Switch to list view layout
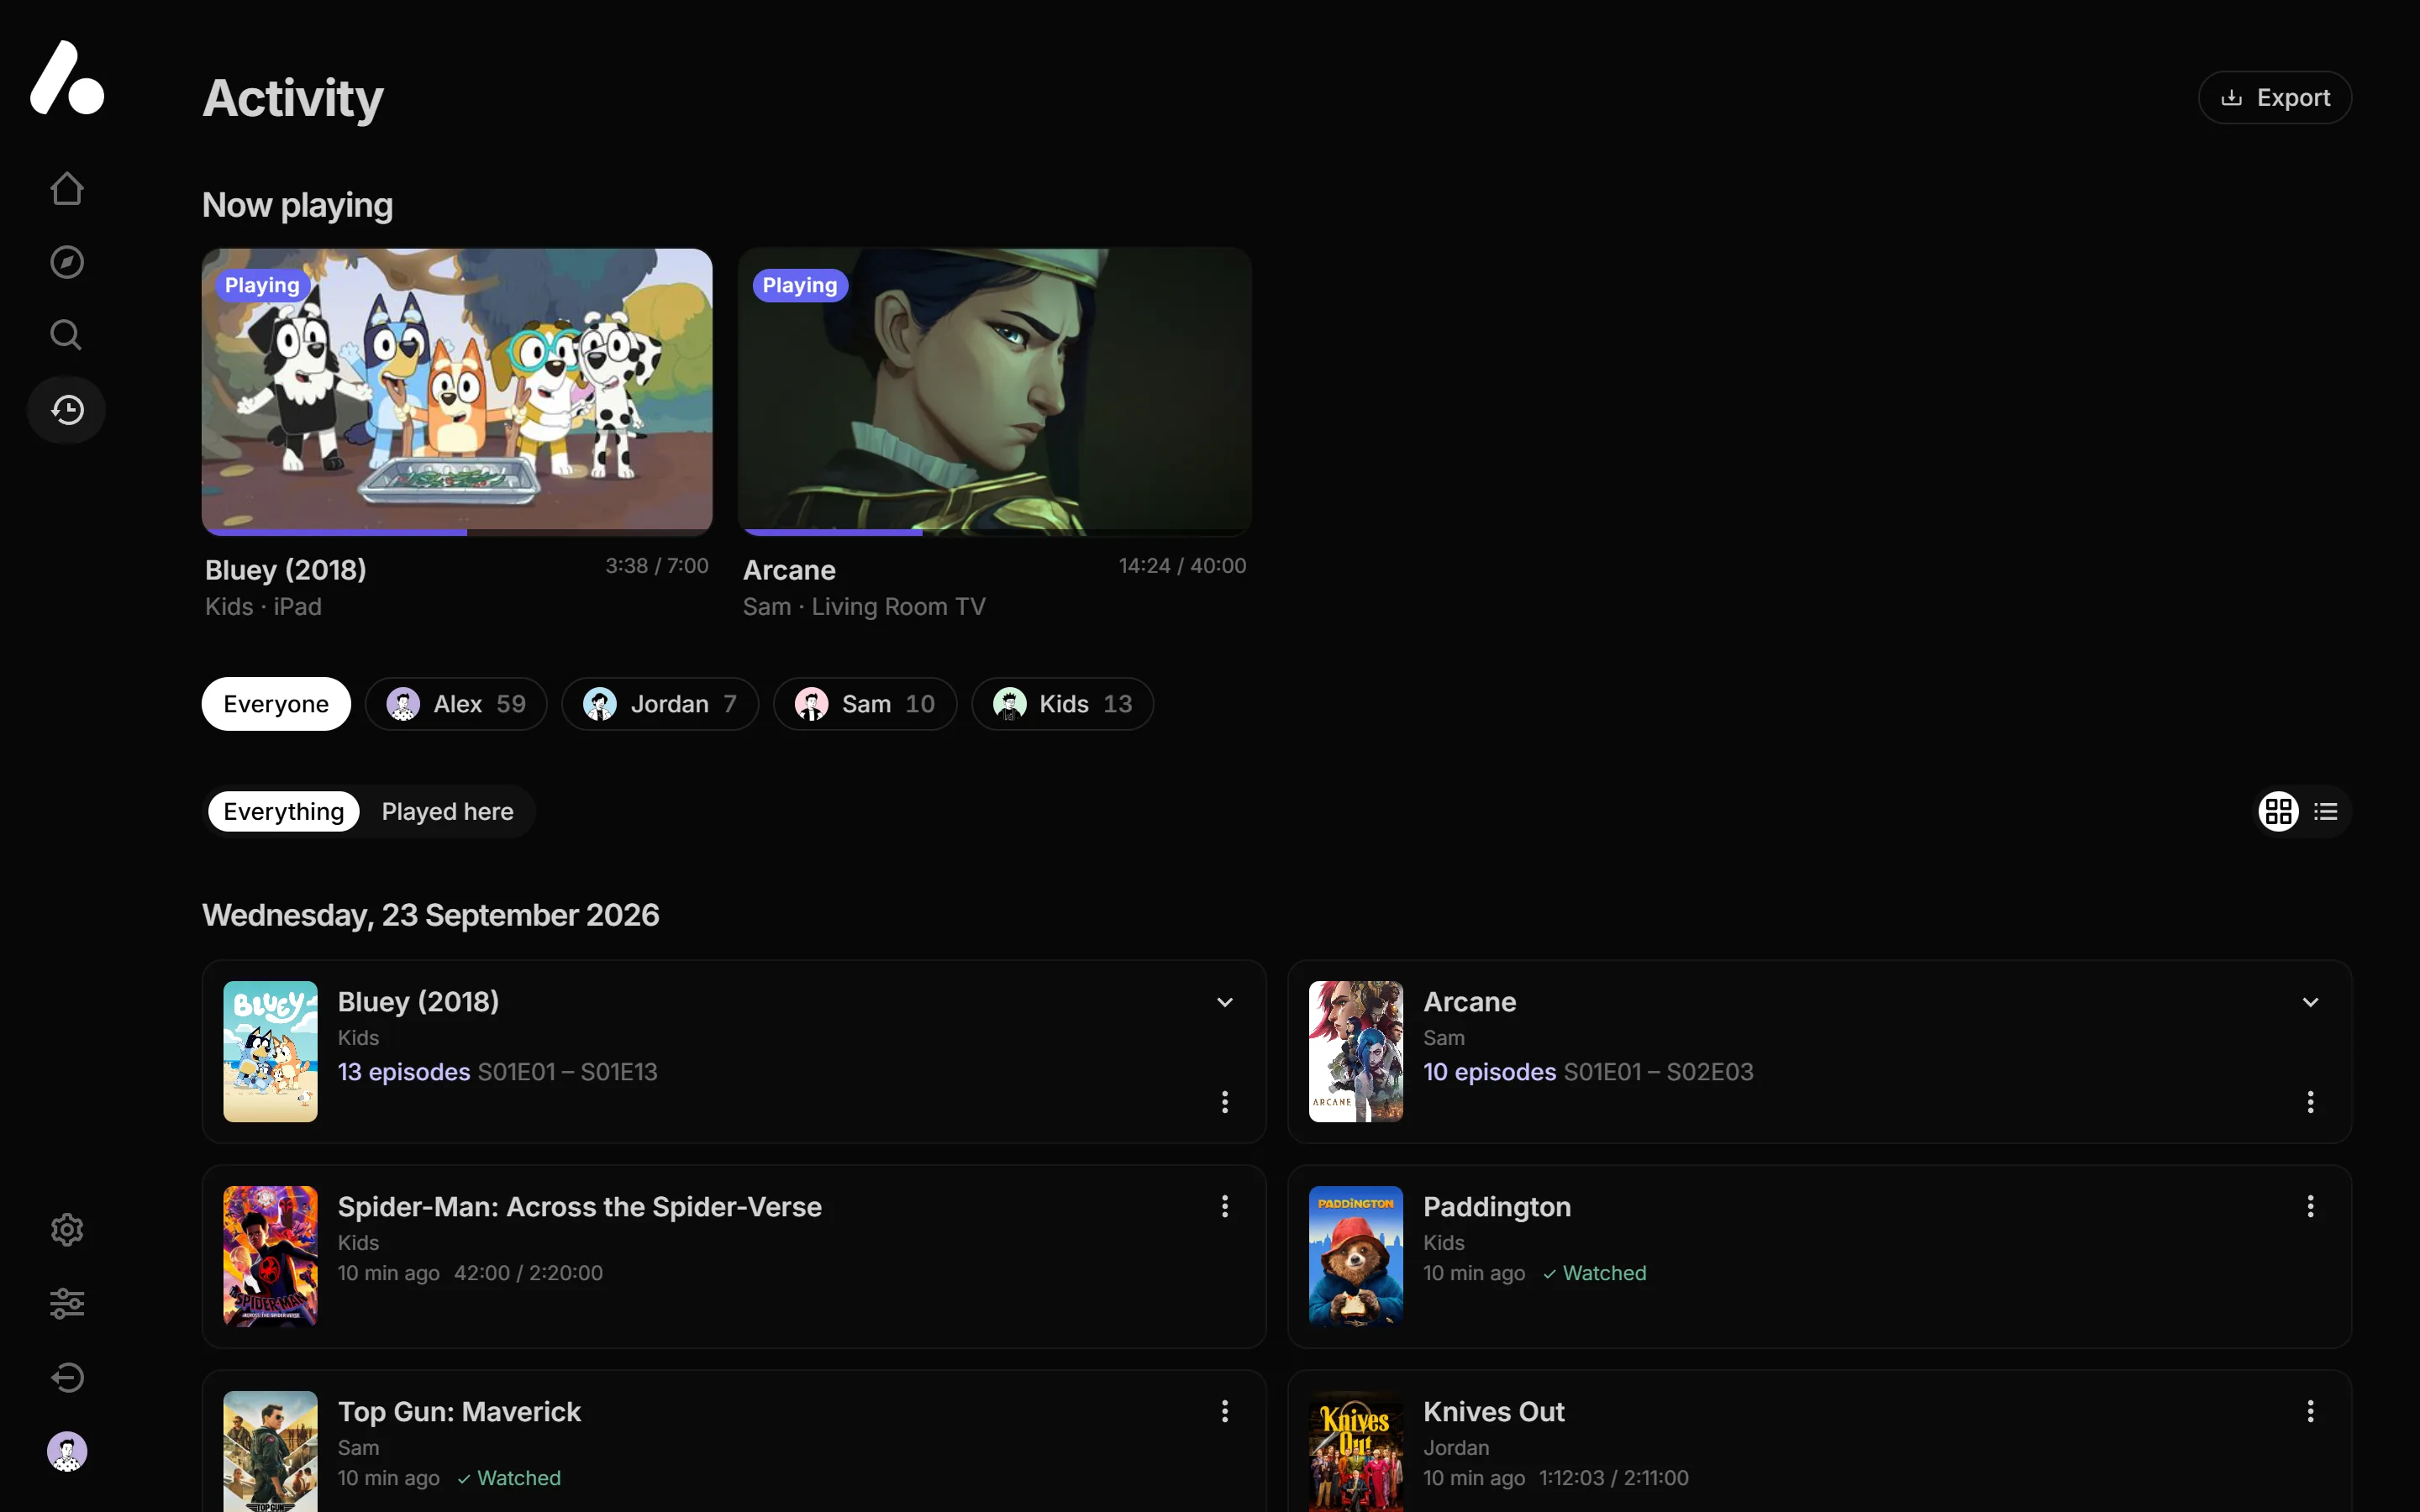Viewport: 2420px width, 1512px height. [x=2326, y=811]
